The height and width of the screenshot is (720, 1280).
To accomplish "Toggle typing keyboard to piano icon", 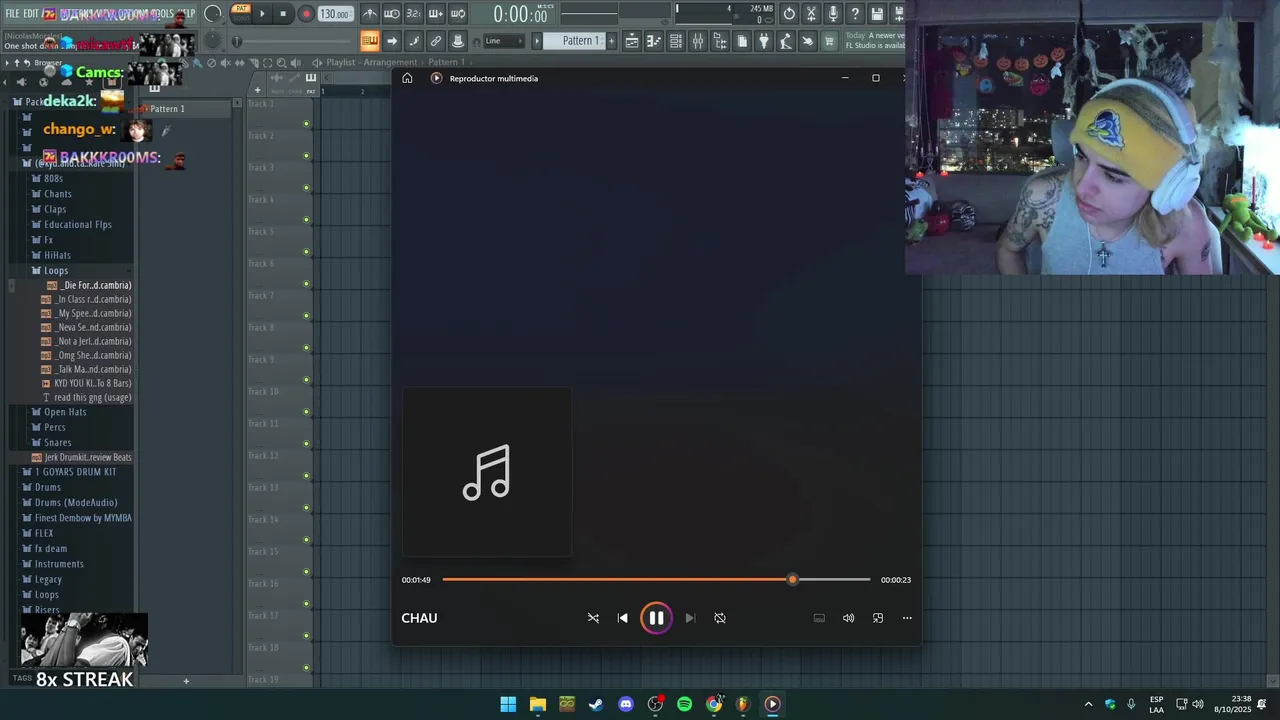I will pyautogui.click(x=370, y=41).
